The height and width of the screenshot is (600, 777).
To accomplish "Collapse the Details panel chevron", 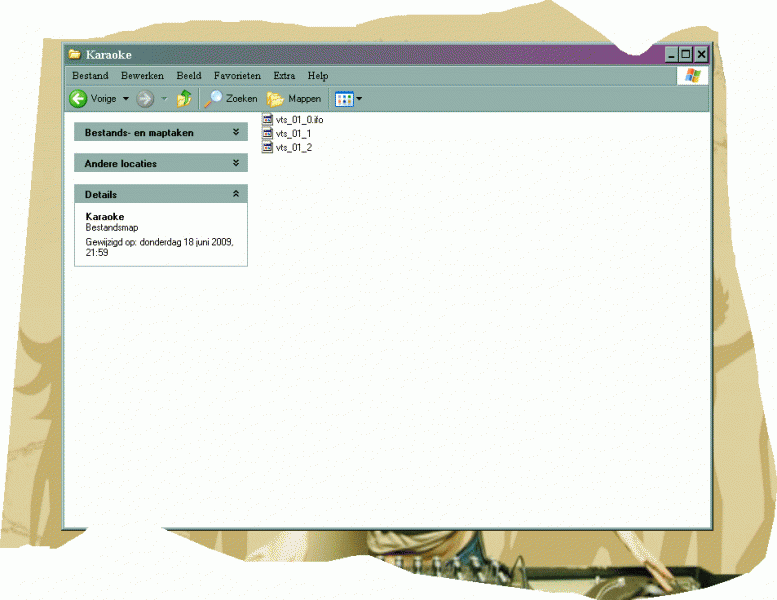I will 236,194.
